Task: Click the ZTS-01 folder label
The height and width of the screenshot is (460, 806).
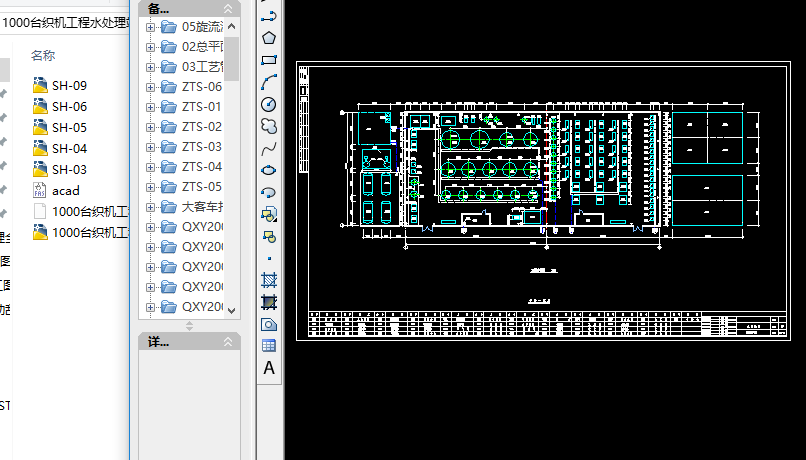Action: 202,107
